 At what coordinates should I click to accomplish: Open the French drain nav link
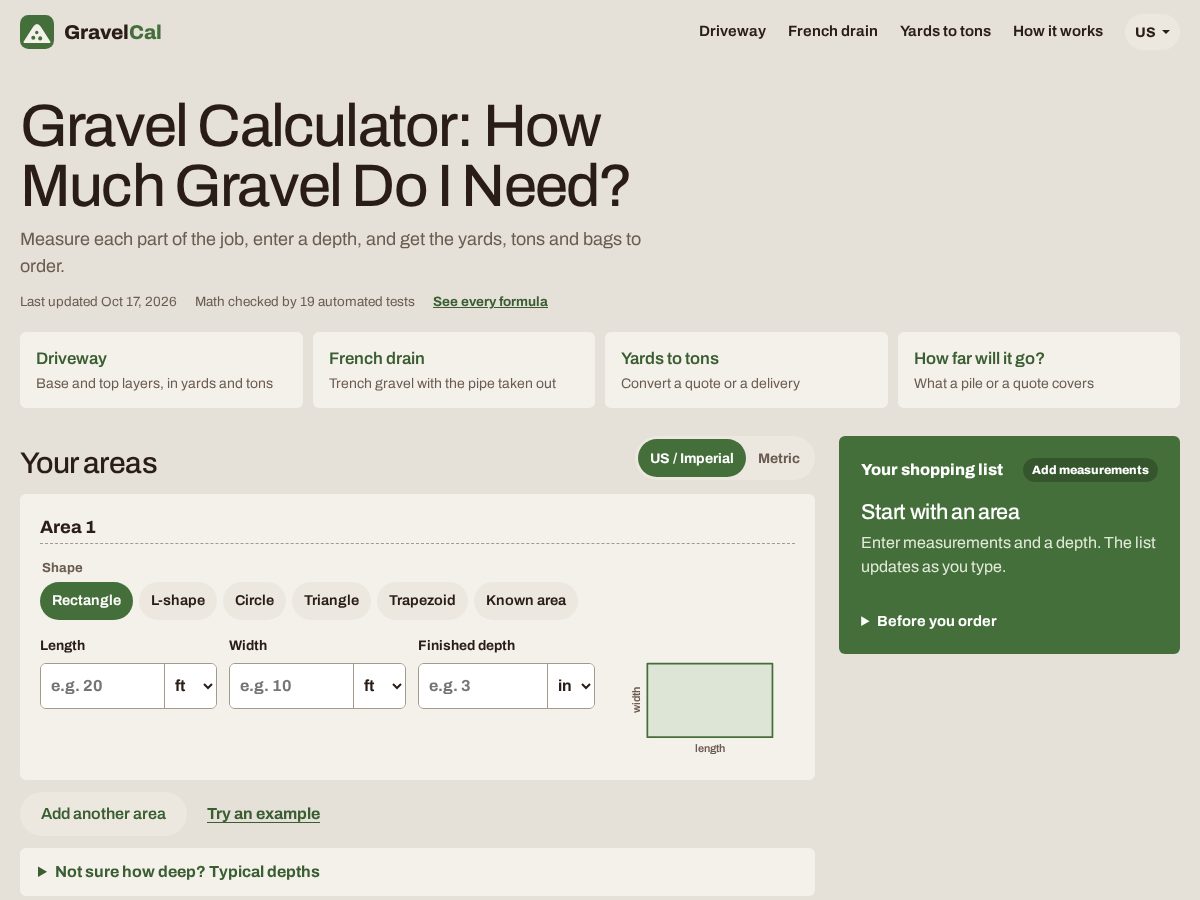click(x=833, y=31)
